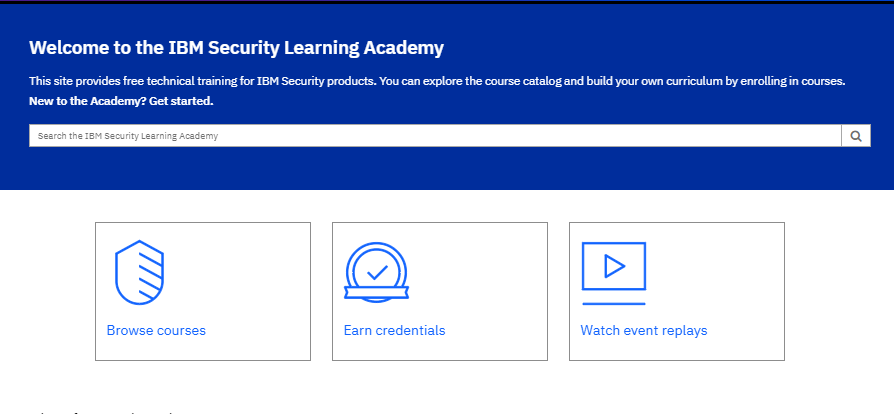Screen dimensions: 894x414
Task: Click the shield icon above Browse courses
Action: point(140,272)
